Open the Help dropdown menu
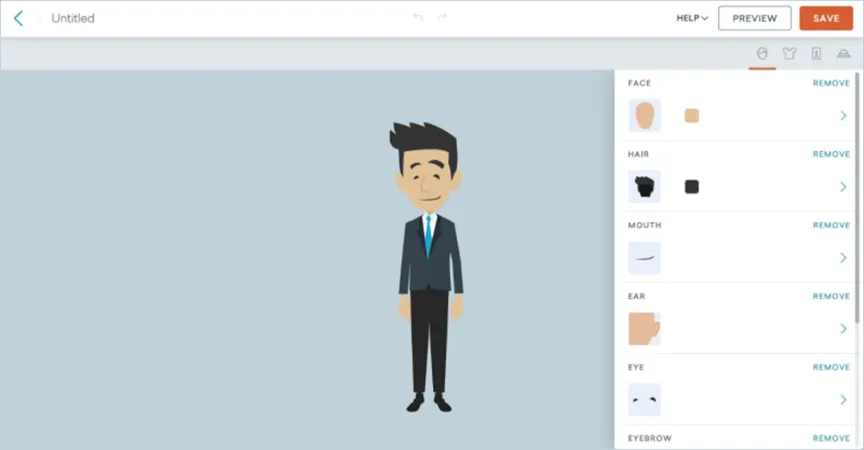 tap(692, 18)
